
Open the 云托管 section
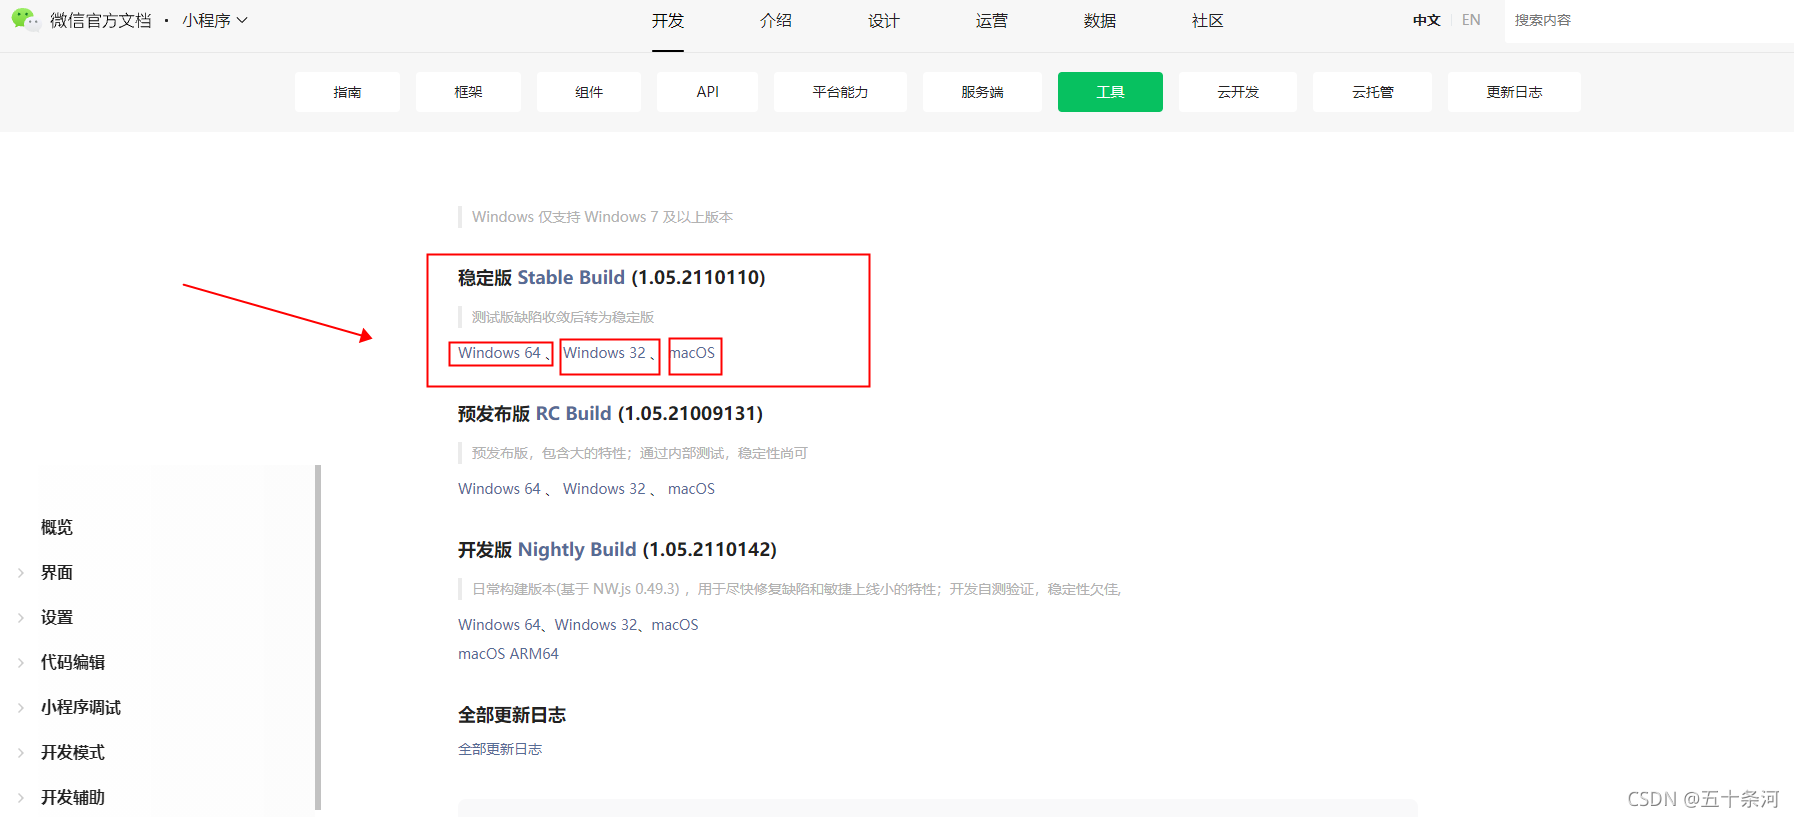click(1372, 92)
